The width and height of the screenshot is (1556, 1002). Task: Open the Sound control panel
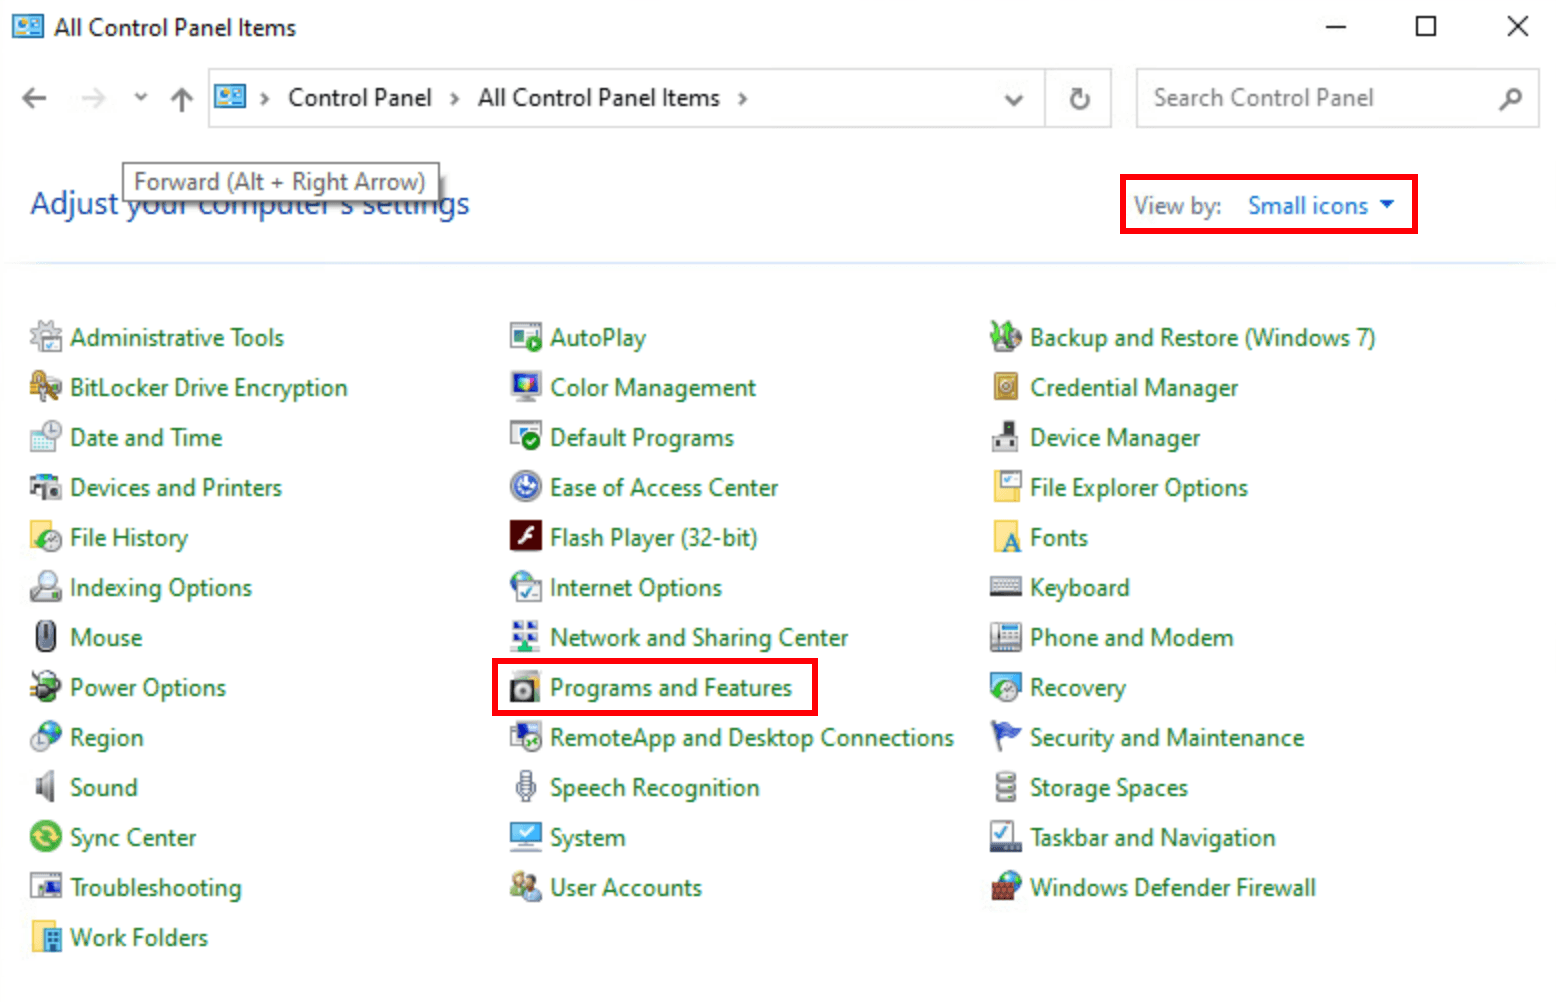pos(103,787)
